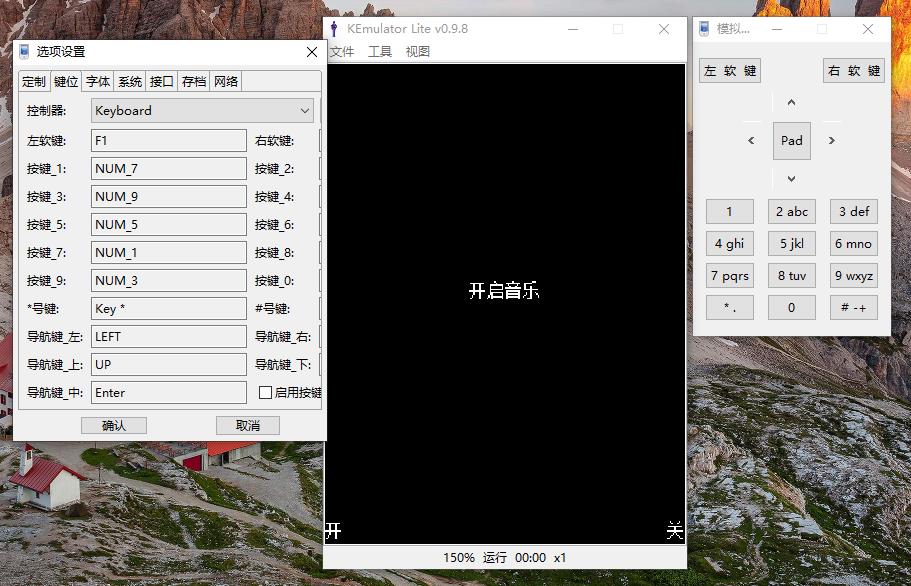Open the 工具 menu in KEmulator
Screen dimensions: 911x586
(380, 52)
